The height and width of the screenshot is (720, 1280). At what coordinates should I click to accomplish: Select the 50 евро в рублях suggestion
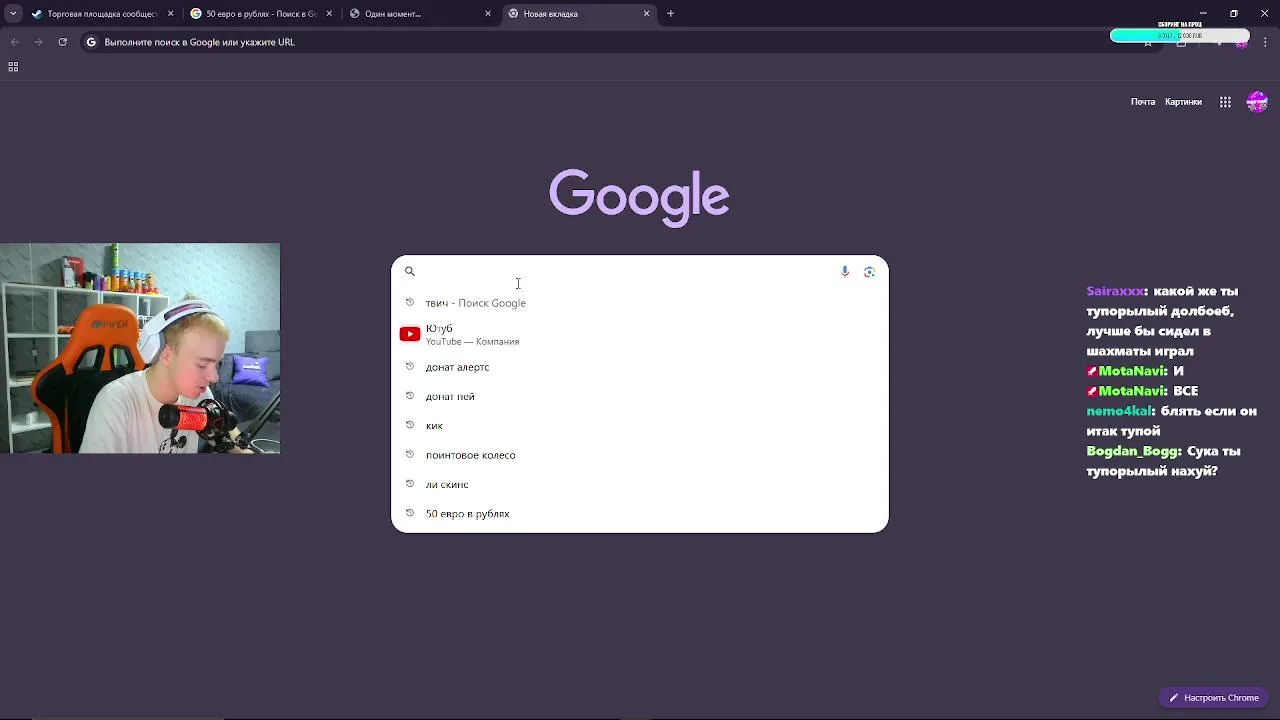[640, 514]
